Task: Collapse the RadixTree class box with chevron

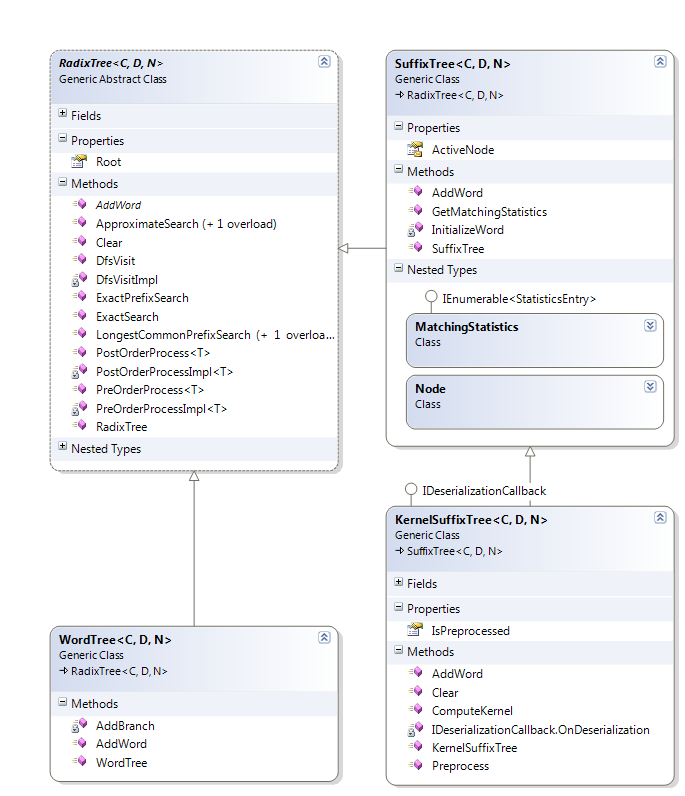Action: click(x=324, y=61)
